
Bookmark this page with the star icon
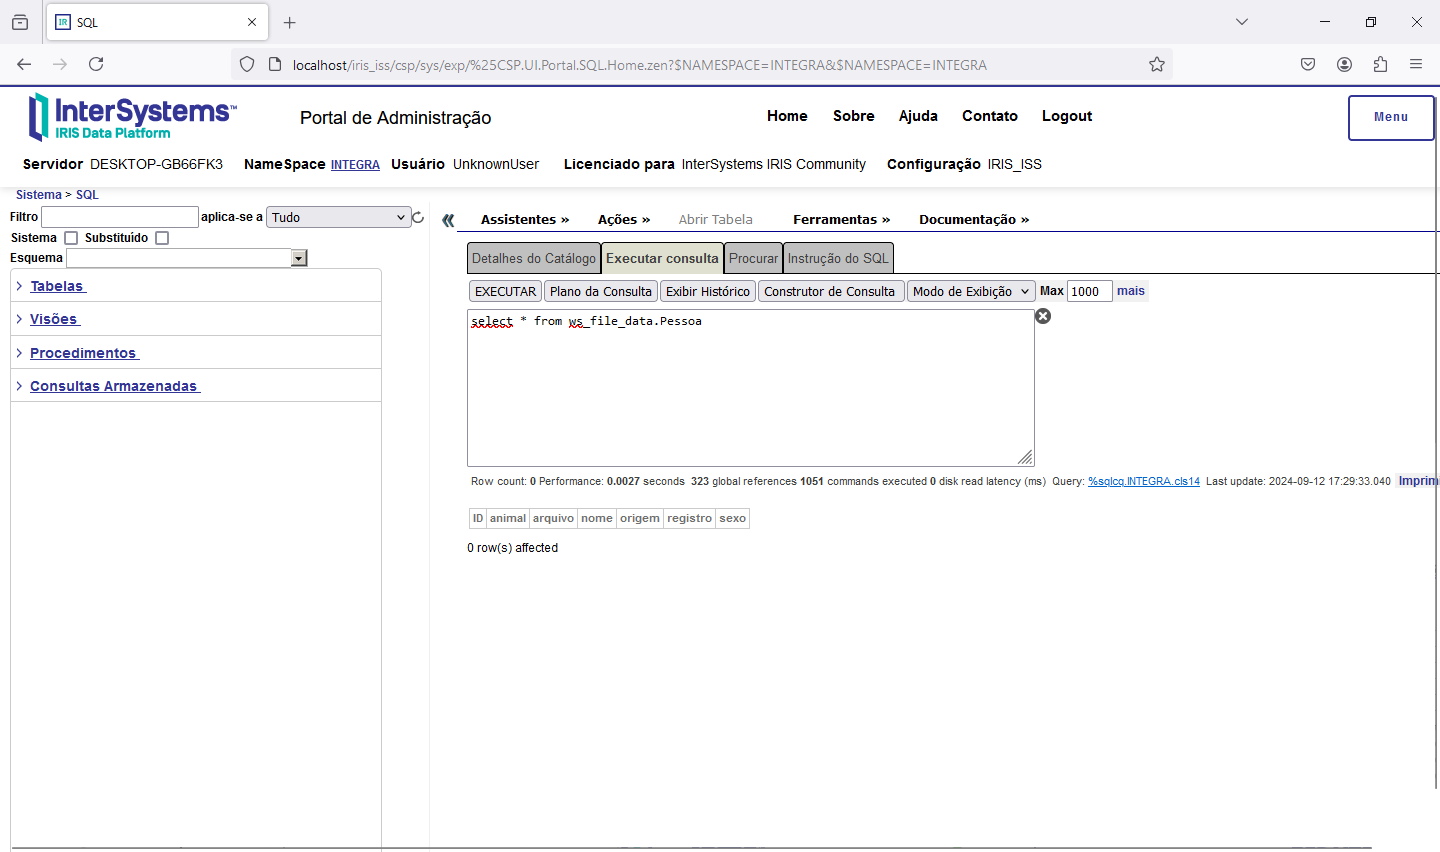[x=1157, y=65]
